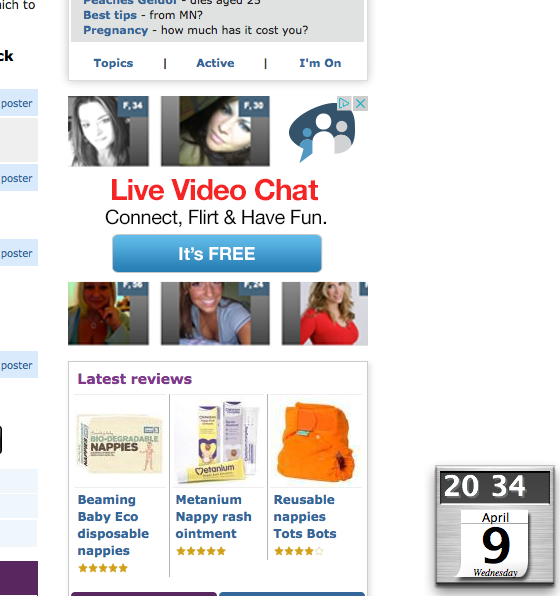Switch to the I'm On tab
This screenshot has height=596, width=560.
tap(320, 63)
